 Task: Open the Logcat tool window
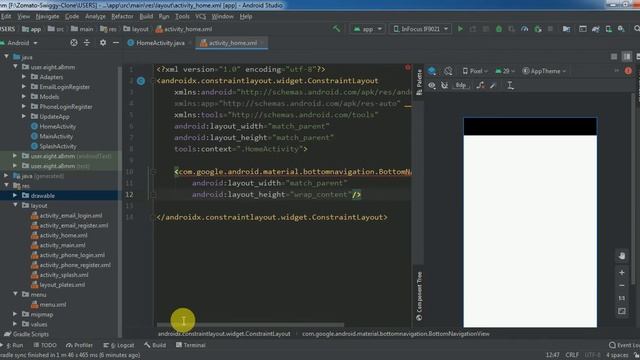click(x=119, y=345)
